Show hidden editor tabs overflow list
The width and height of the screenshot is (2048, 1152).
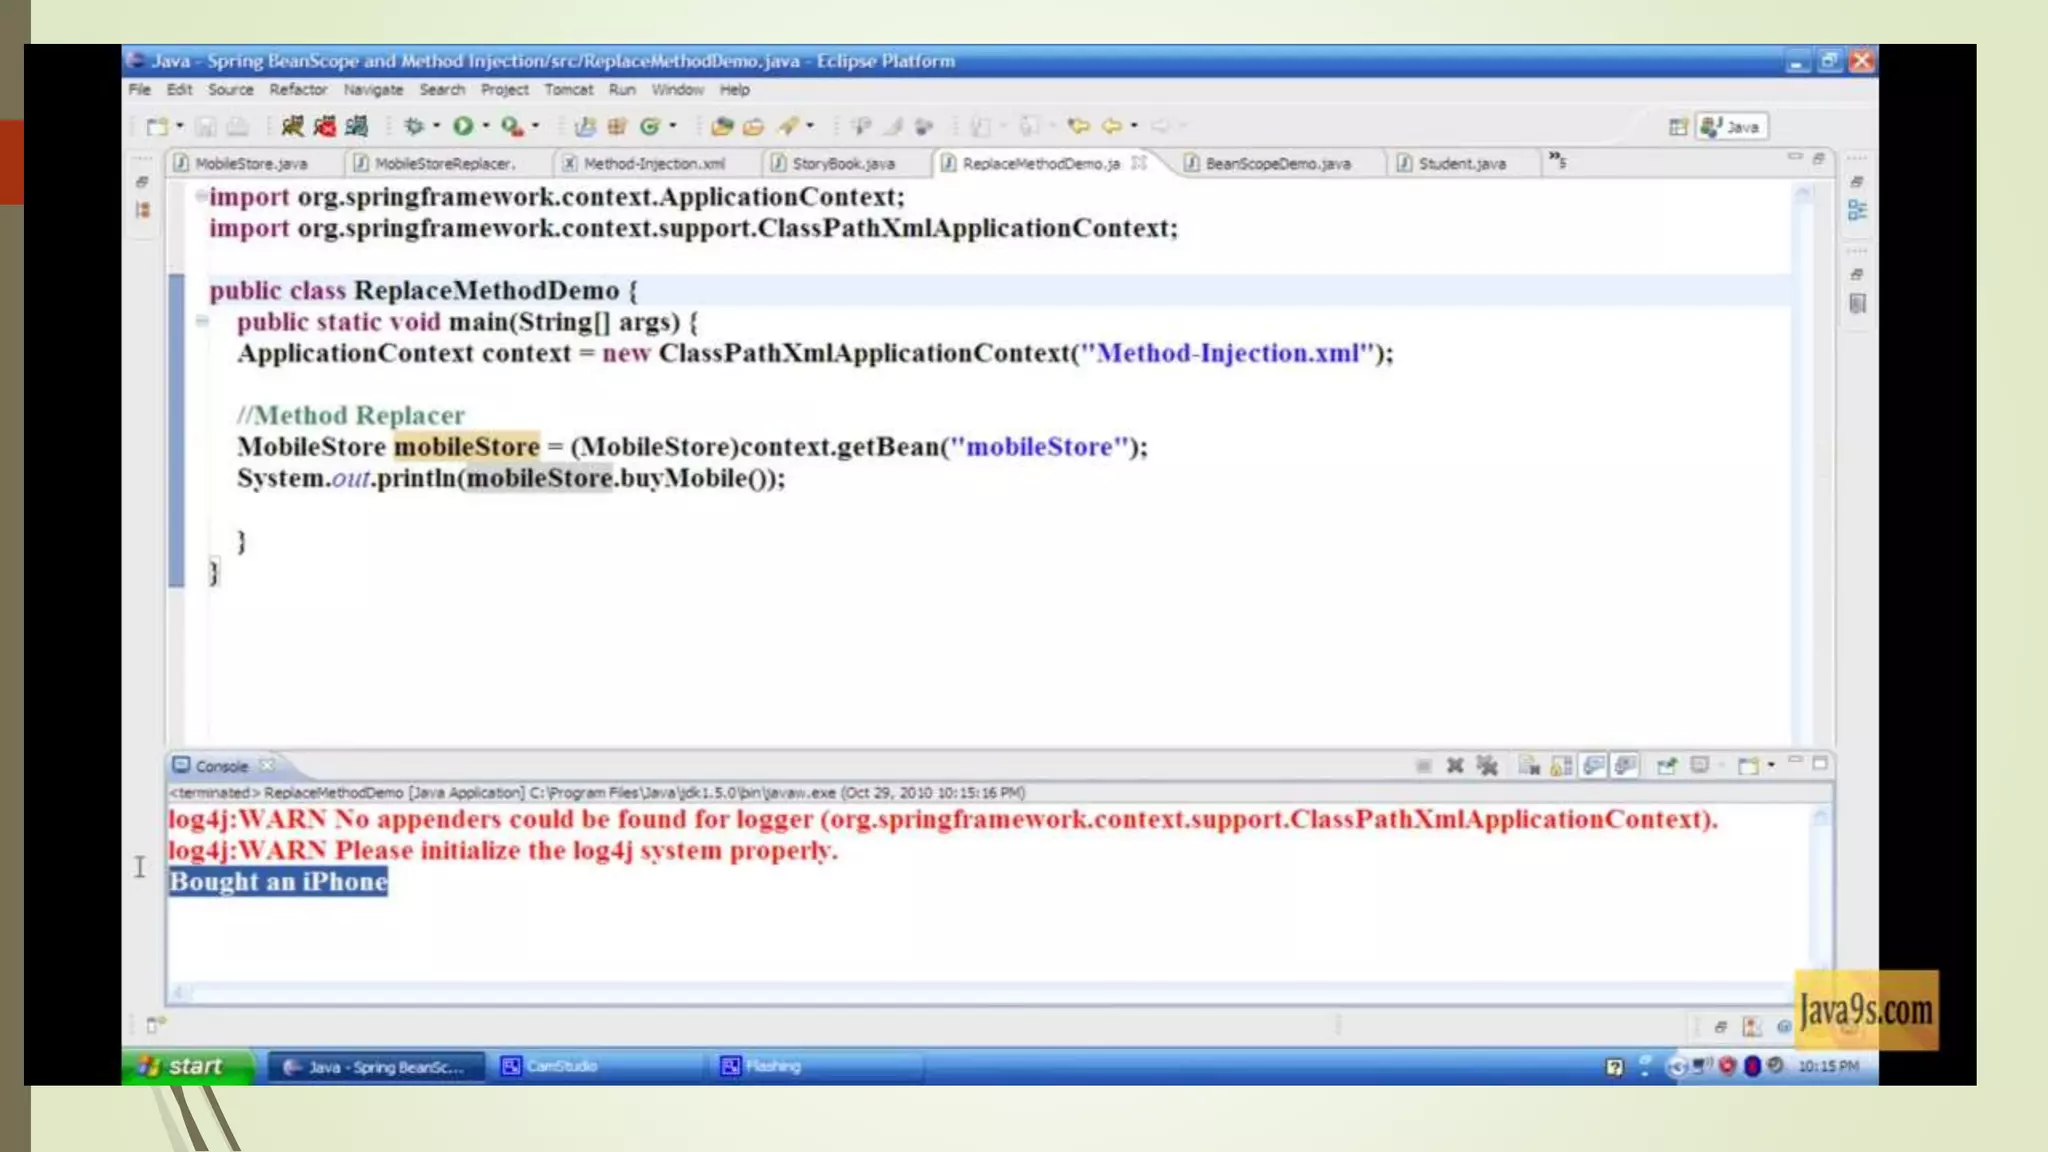click(1557, 160)
